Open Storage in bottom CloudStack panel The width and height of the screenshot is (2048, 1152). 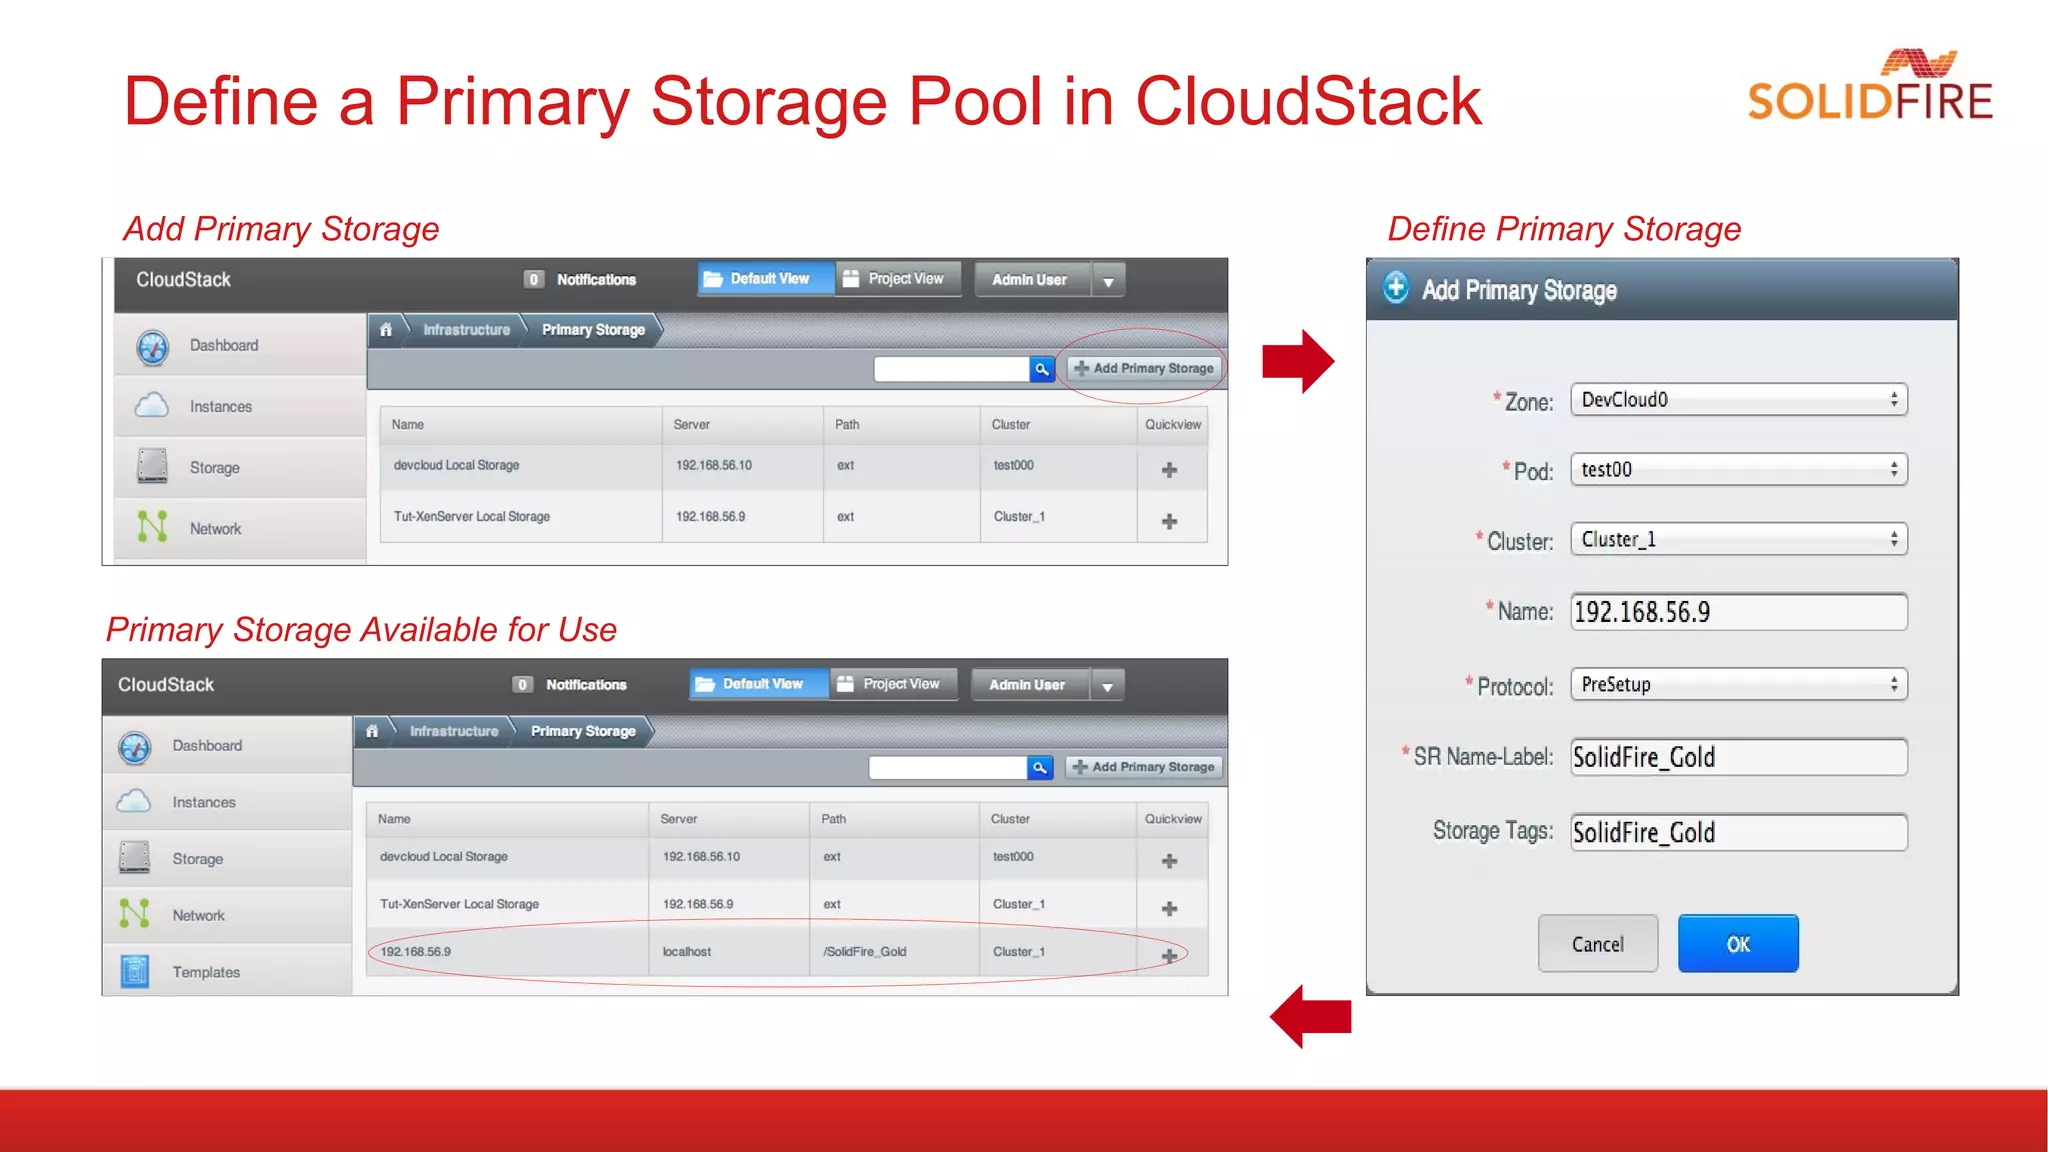click(227, 858)
